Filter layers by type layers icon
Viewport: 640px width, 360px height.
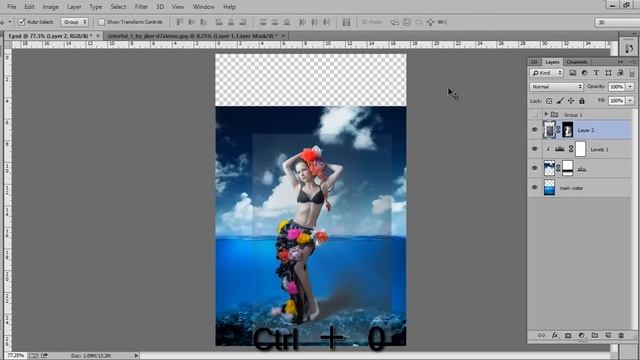pyautogui.click(x=596, y=73)
